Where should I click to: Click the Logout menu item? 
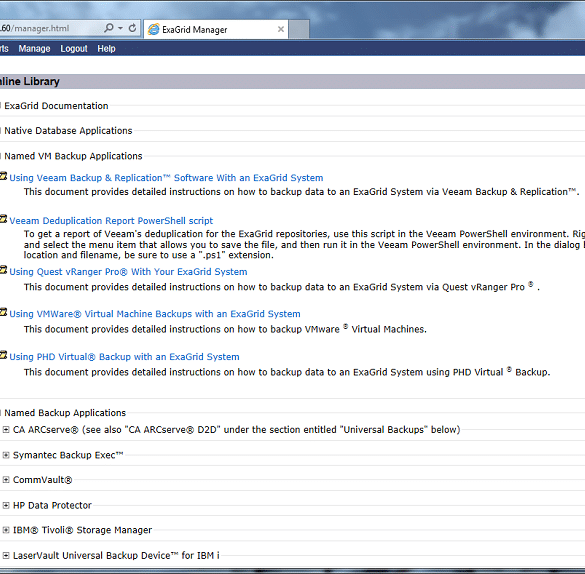[74, 49]
